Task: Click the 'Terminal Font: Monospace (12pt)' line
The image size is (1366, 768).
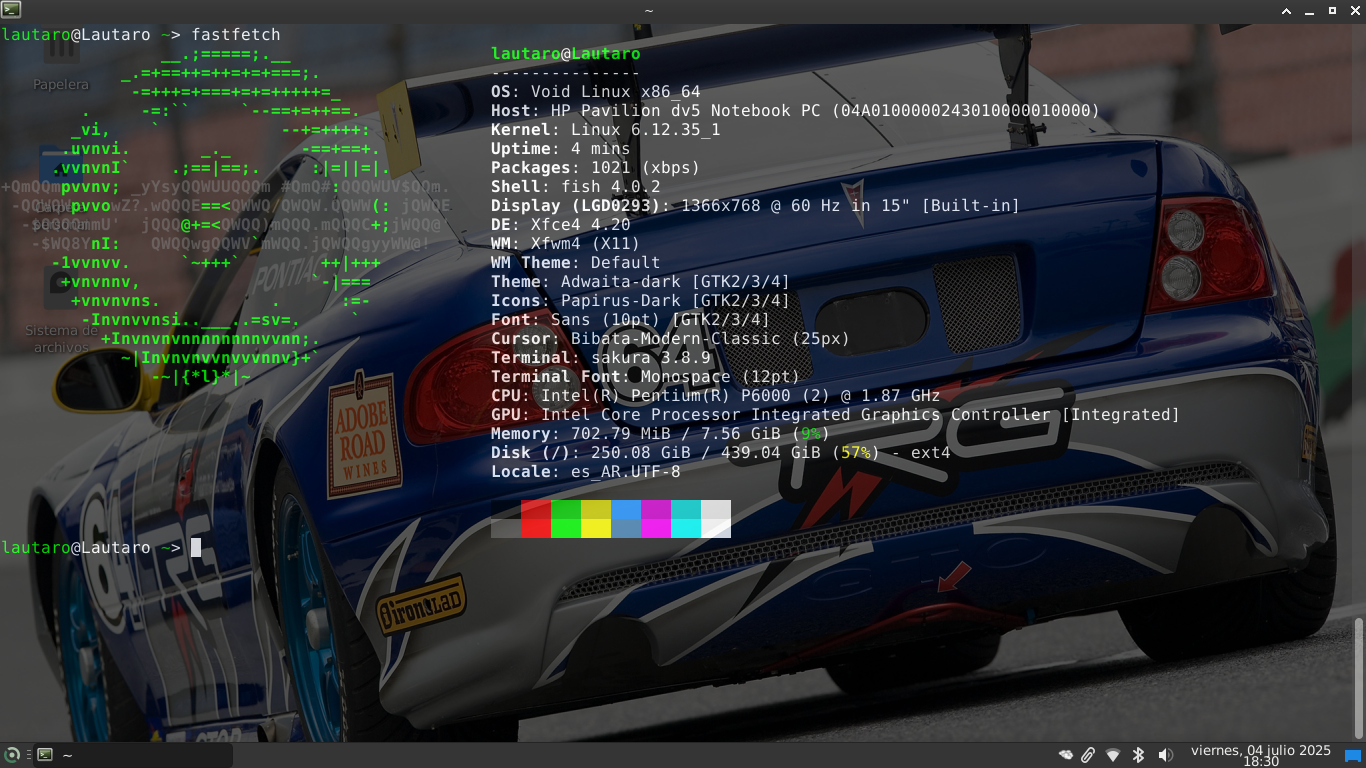Action: tap(645, 376)
